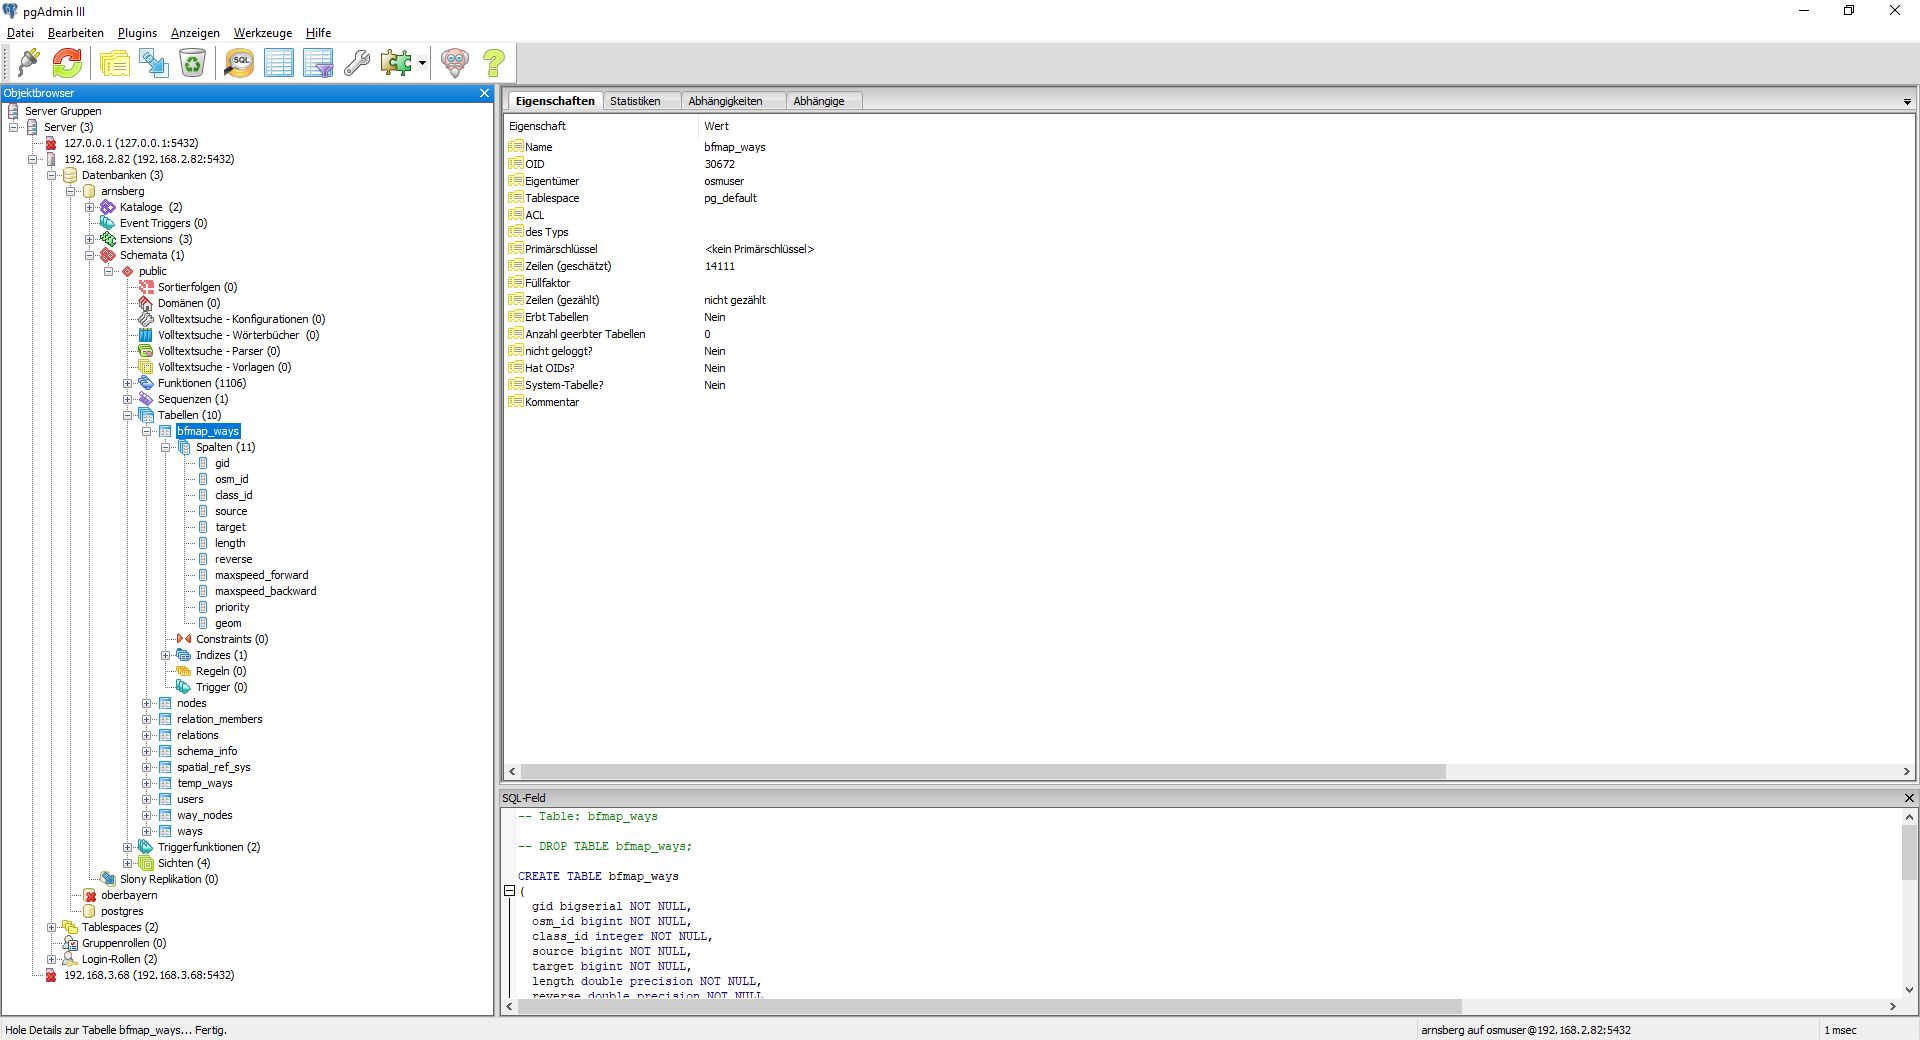Screen dimensions: 1920x1040
Task: Collapse the Tabellen (10) node
Action: pos(128,415)
